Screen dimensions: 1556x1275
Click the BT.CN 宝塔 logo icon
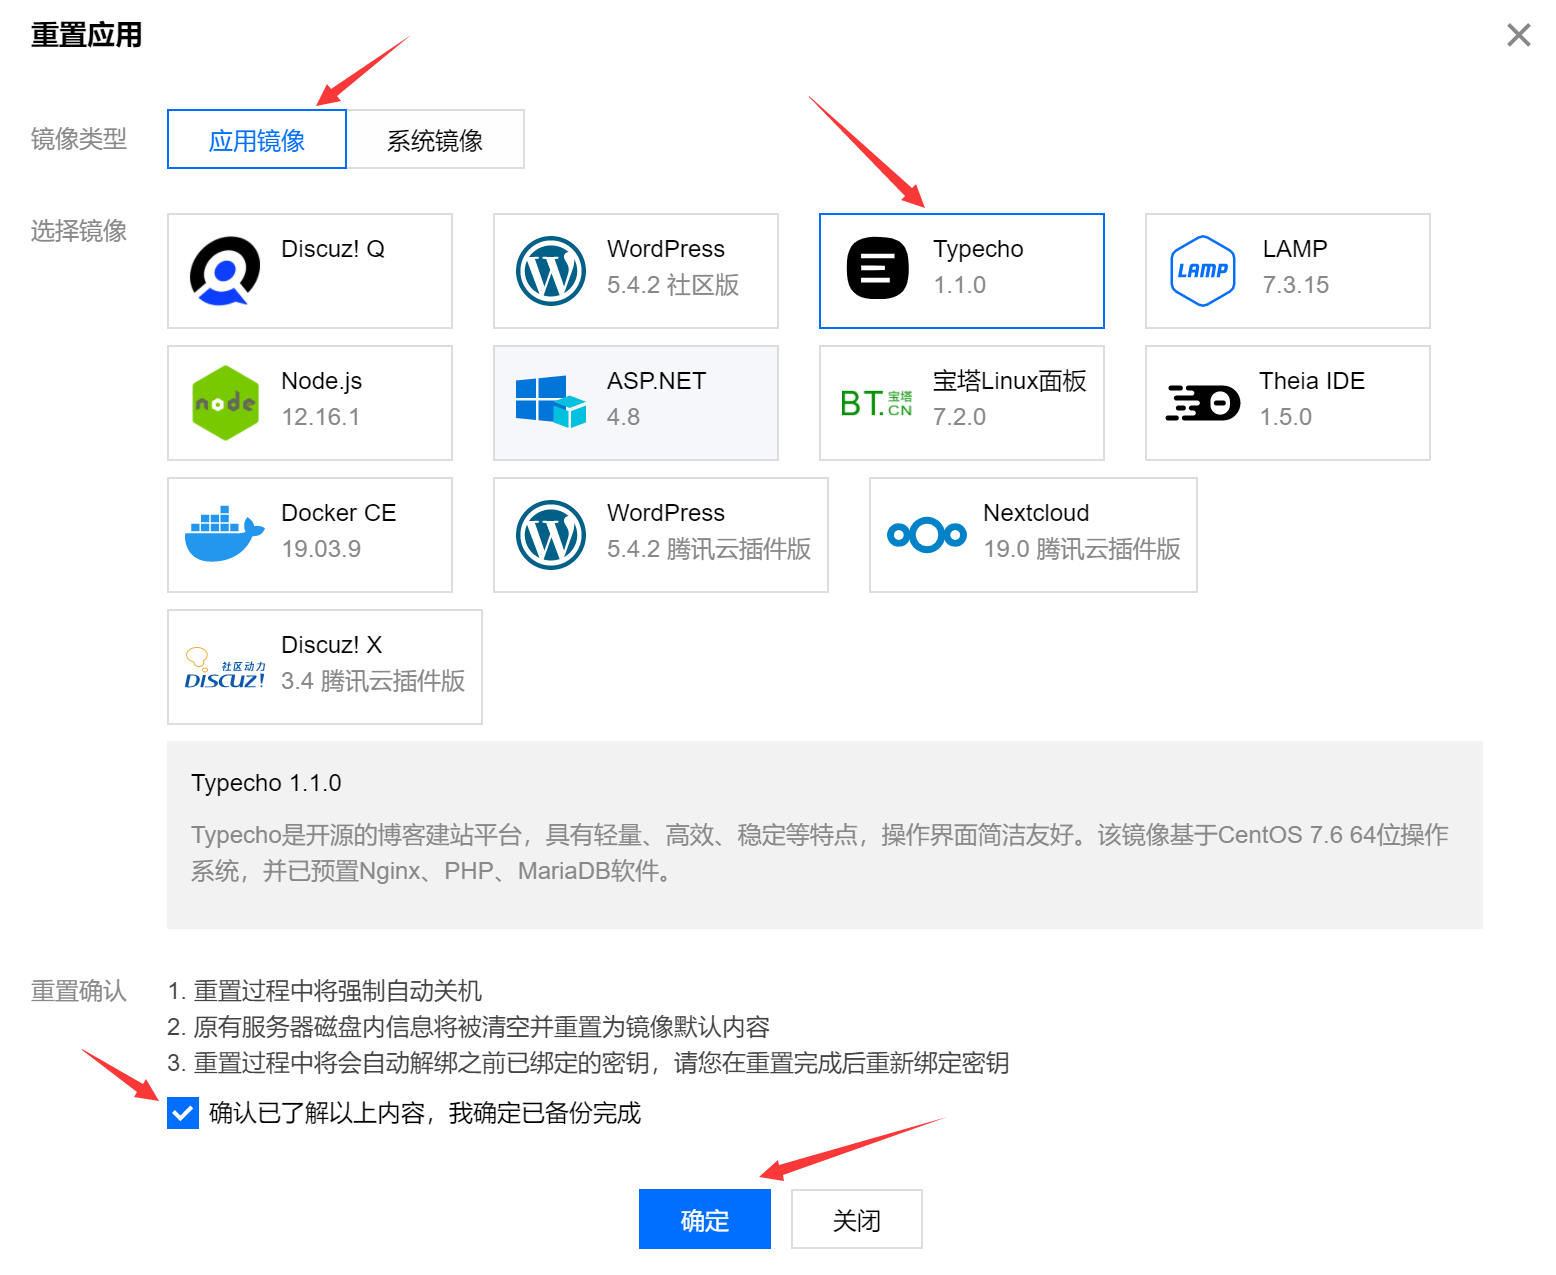[877, 403]
